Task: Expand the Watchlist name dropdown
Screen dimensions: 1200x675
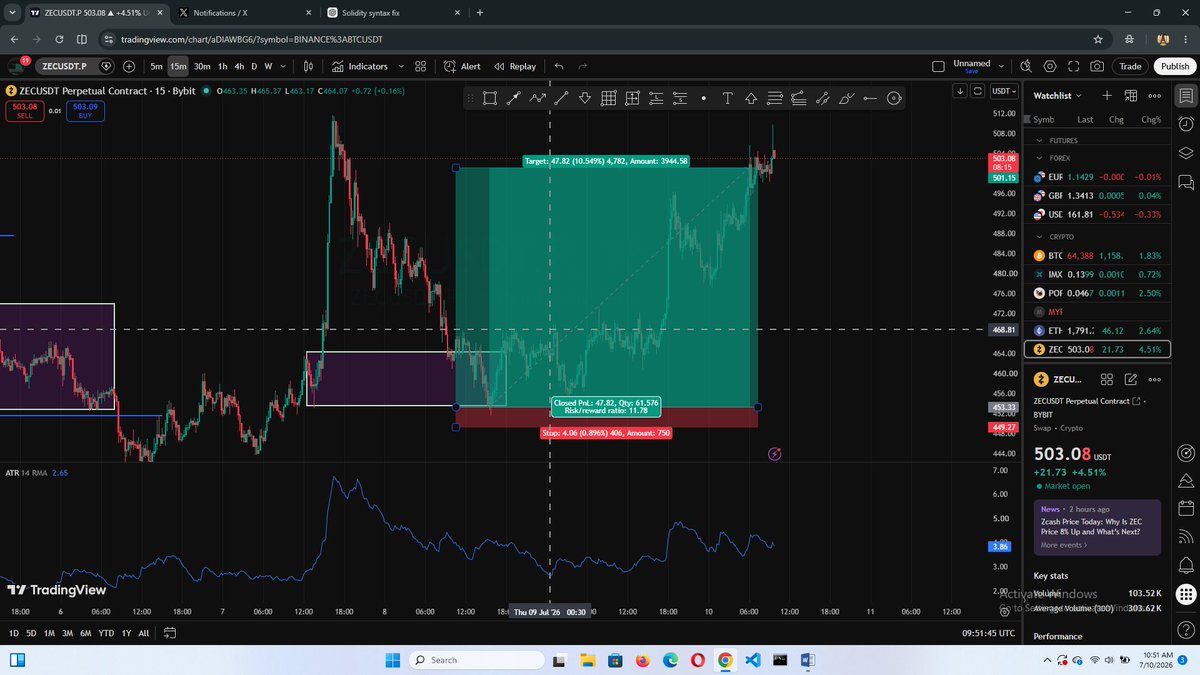Action: [x=1059, y=96]
